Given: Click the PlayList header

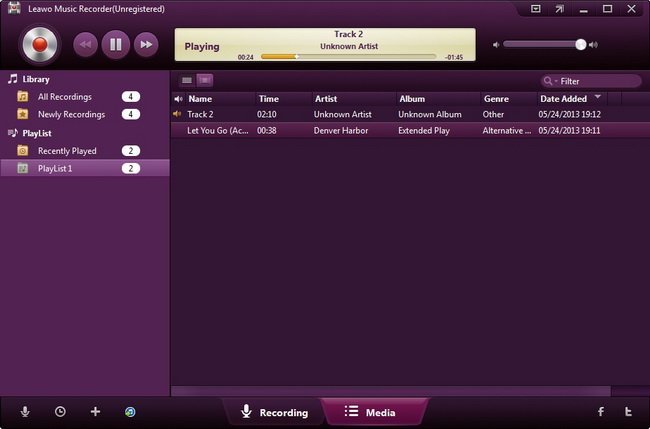Looking at the screenshot, I should 37,133.
